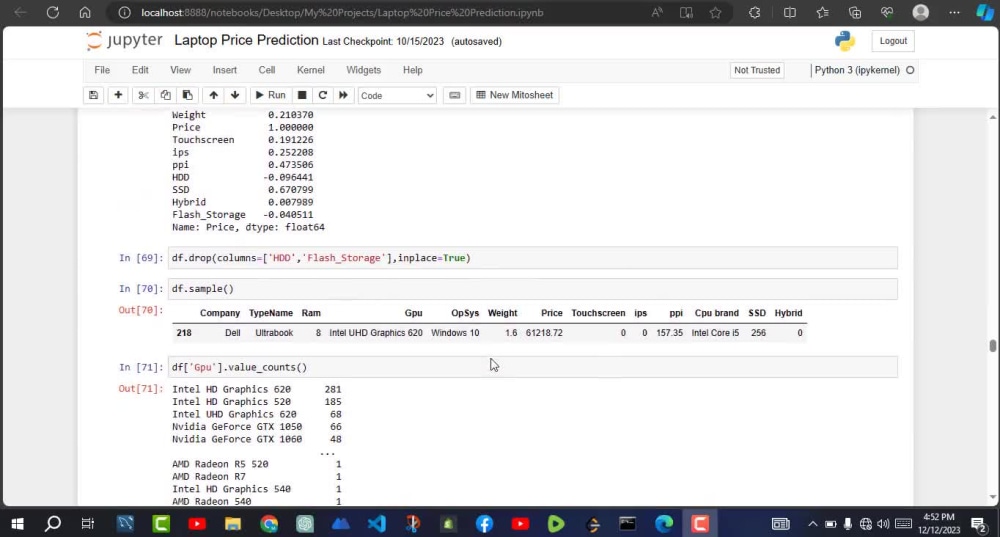The width and height of the screenshot is (1000, 537).
Task: Click the Touchscreen column header in the table
Action: click(598, 313)
